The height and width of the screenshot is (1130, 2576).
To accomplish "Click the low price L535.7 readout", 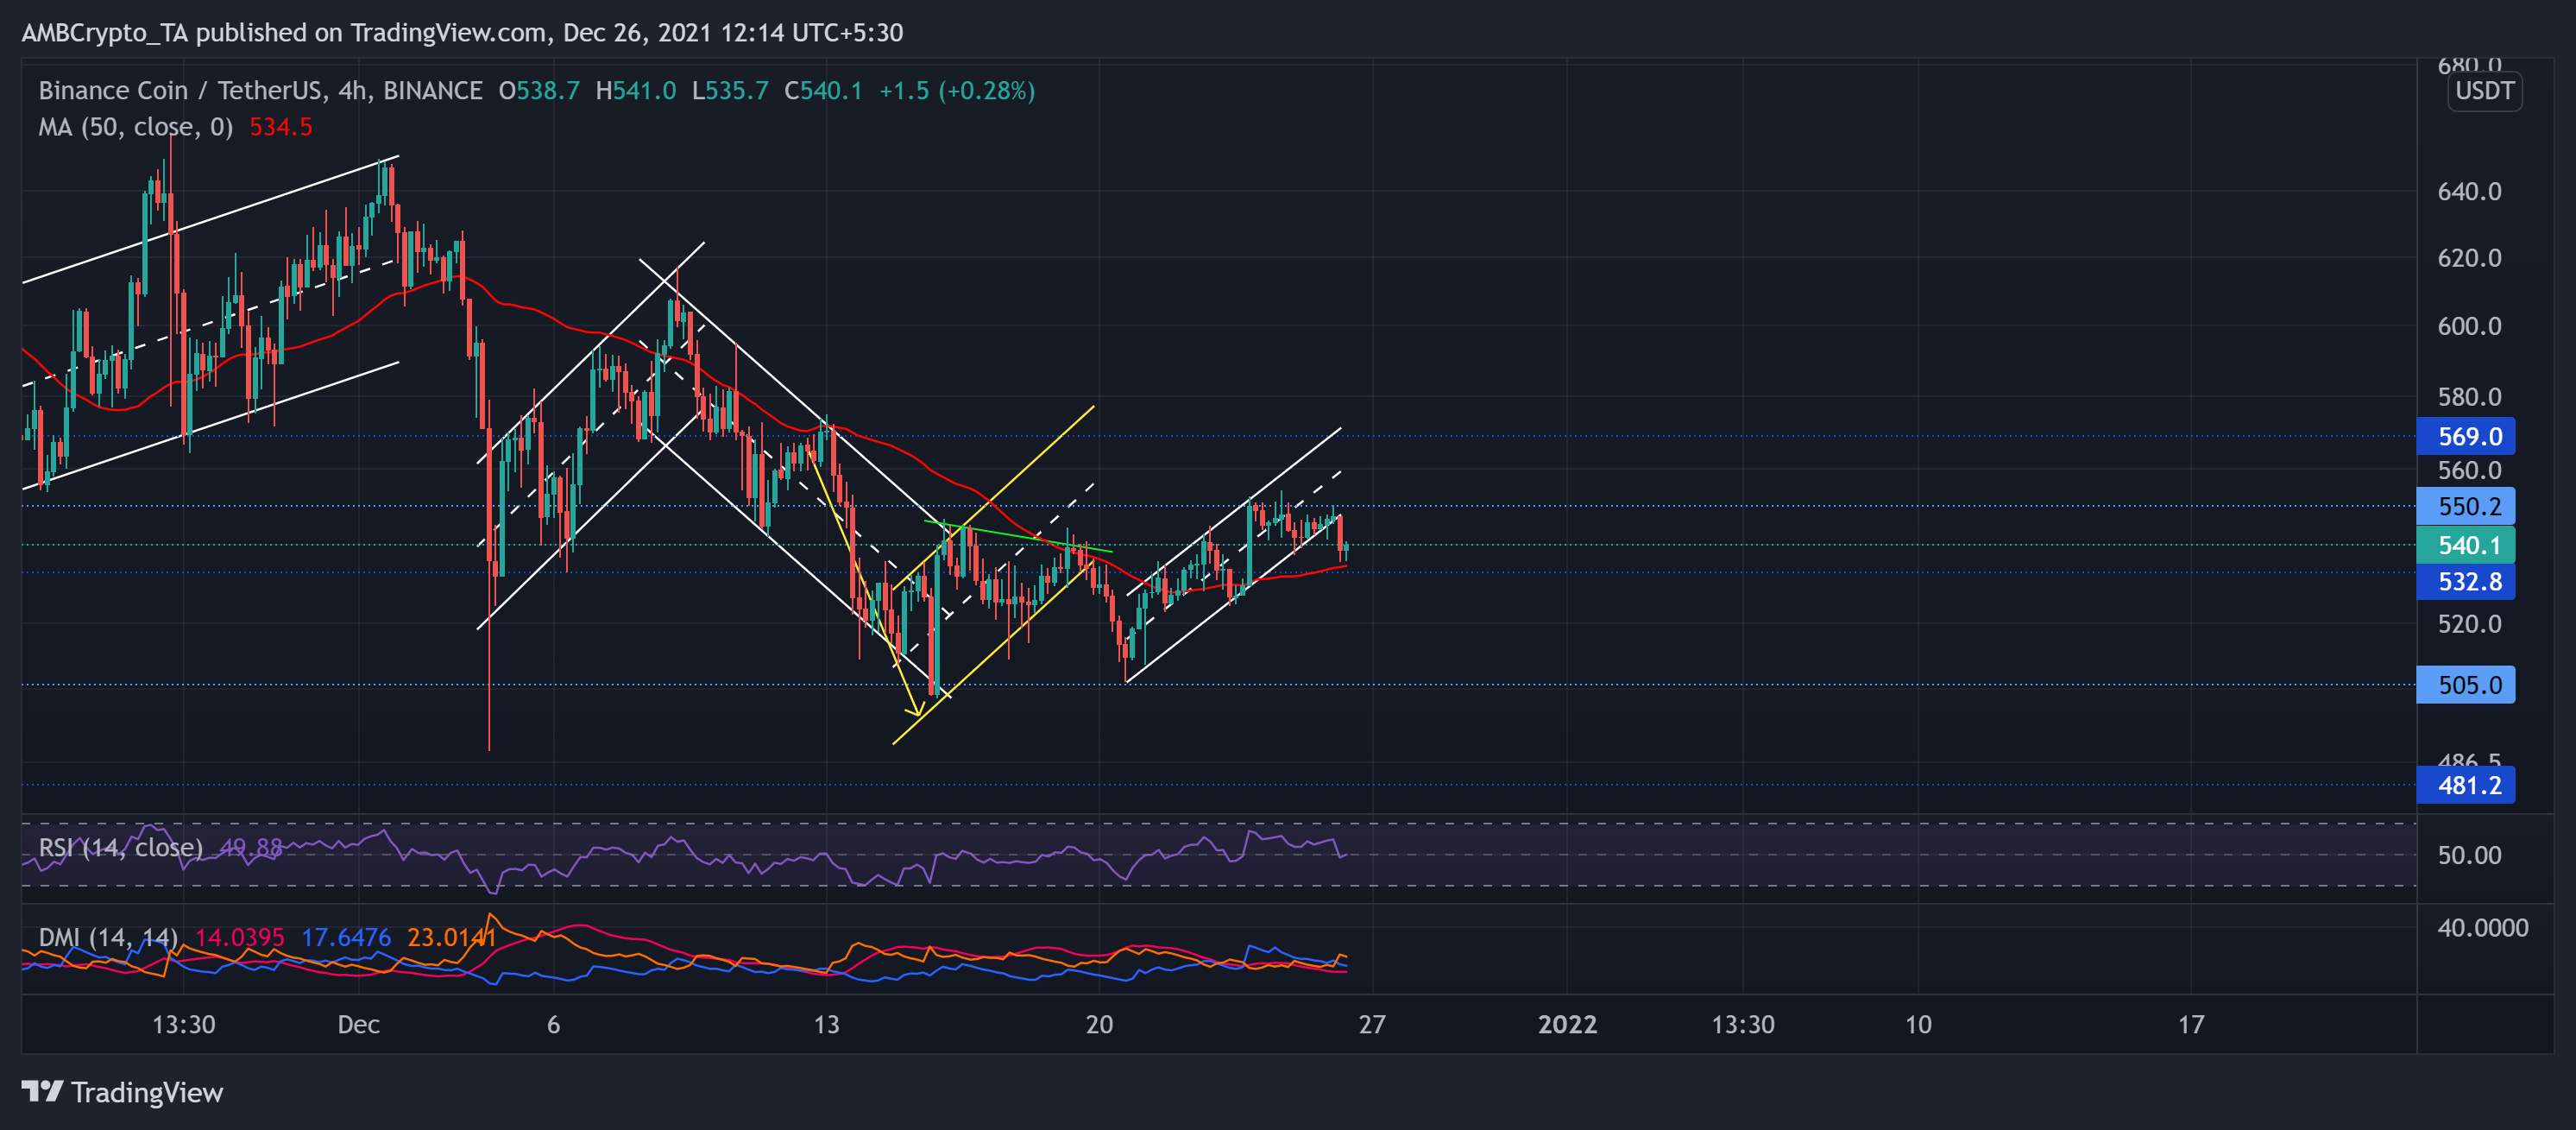I will coord(730,91).
